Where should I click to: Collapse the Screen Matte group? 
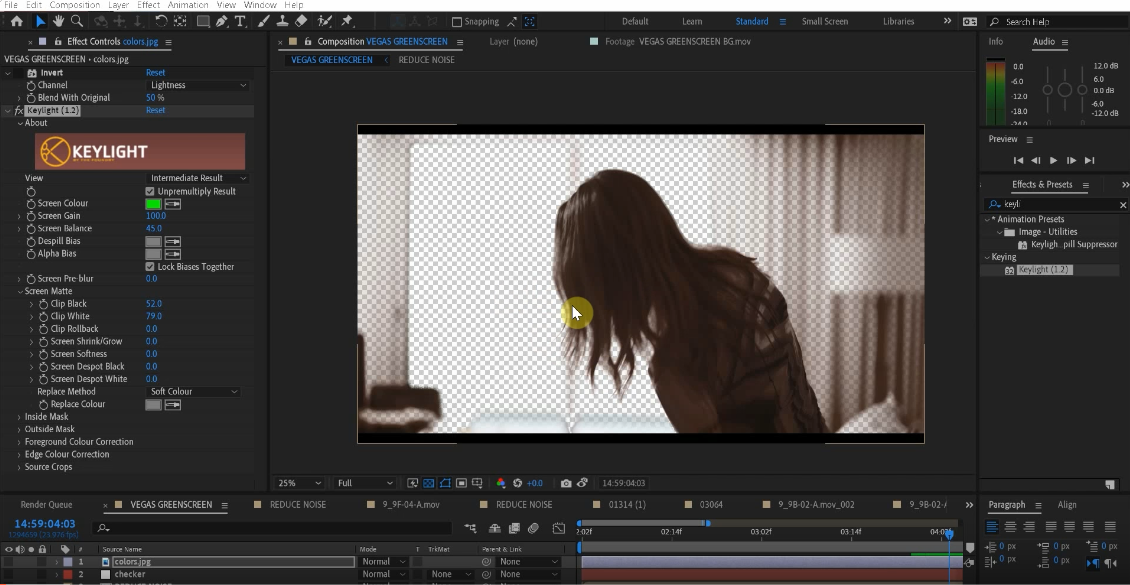click(x=19, y=292)
